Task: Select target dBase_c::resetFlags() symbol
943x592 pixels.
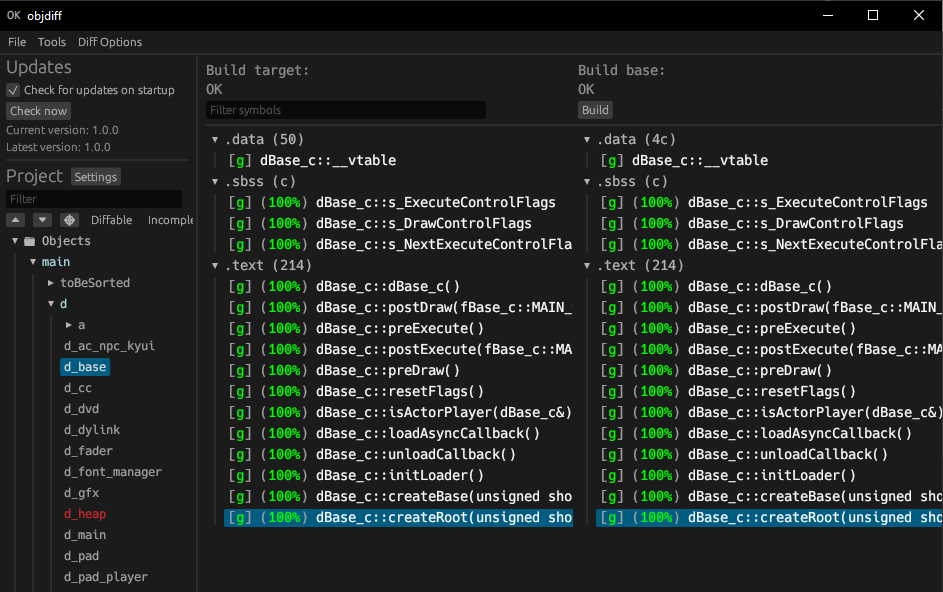Action: point(355,392)
